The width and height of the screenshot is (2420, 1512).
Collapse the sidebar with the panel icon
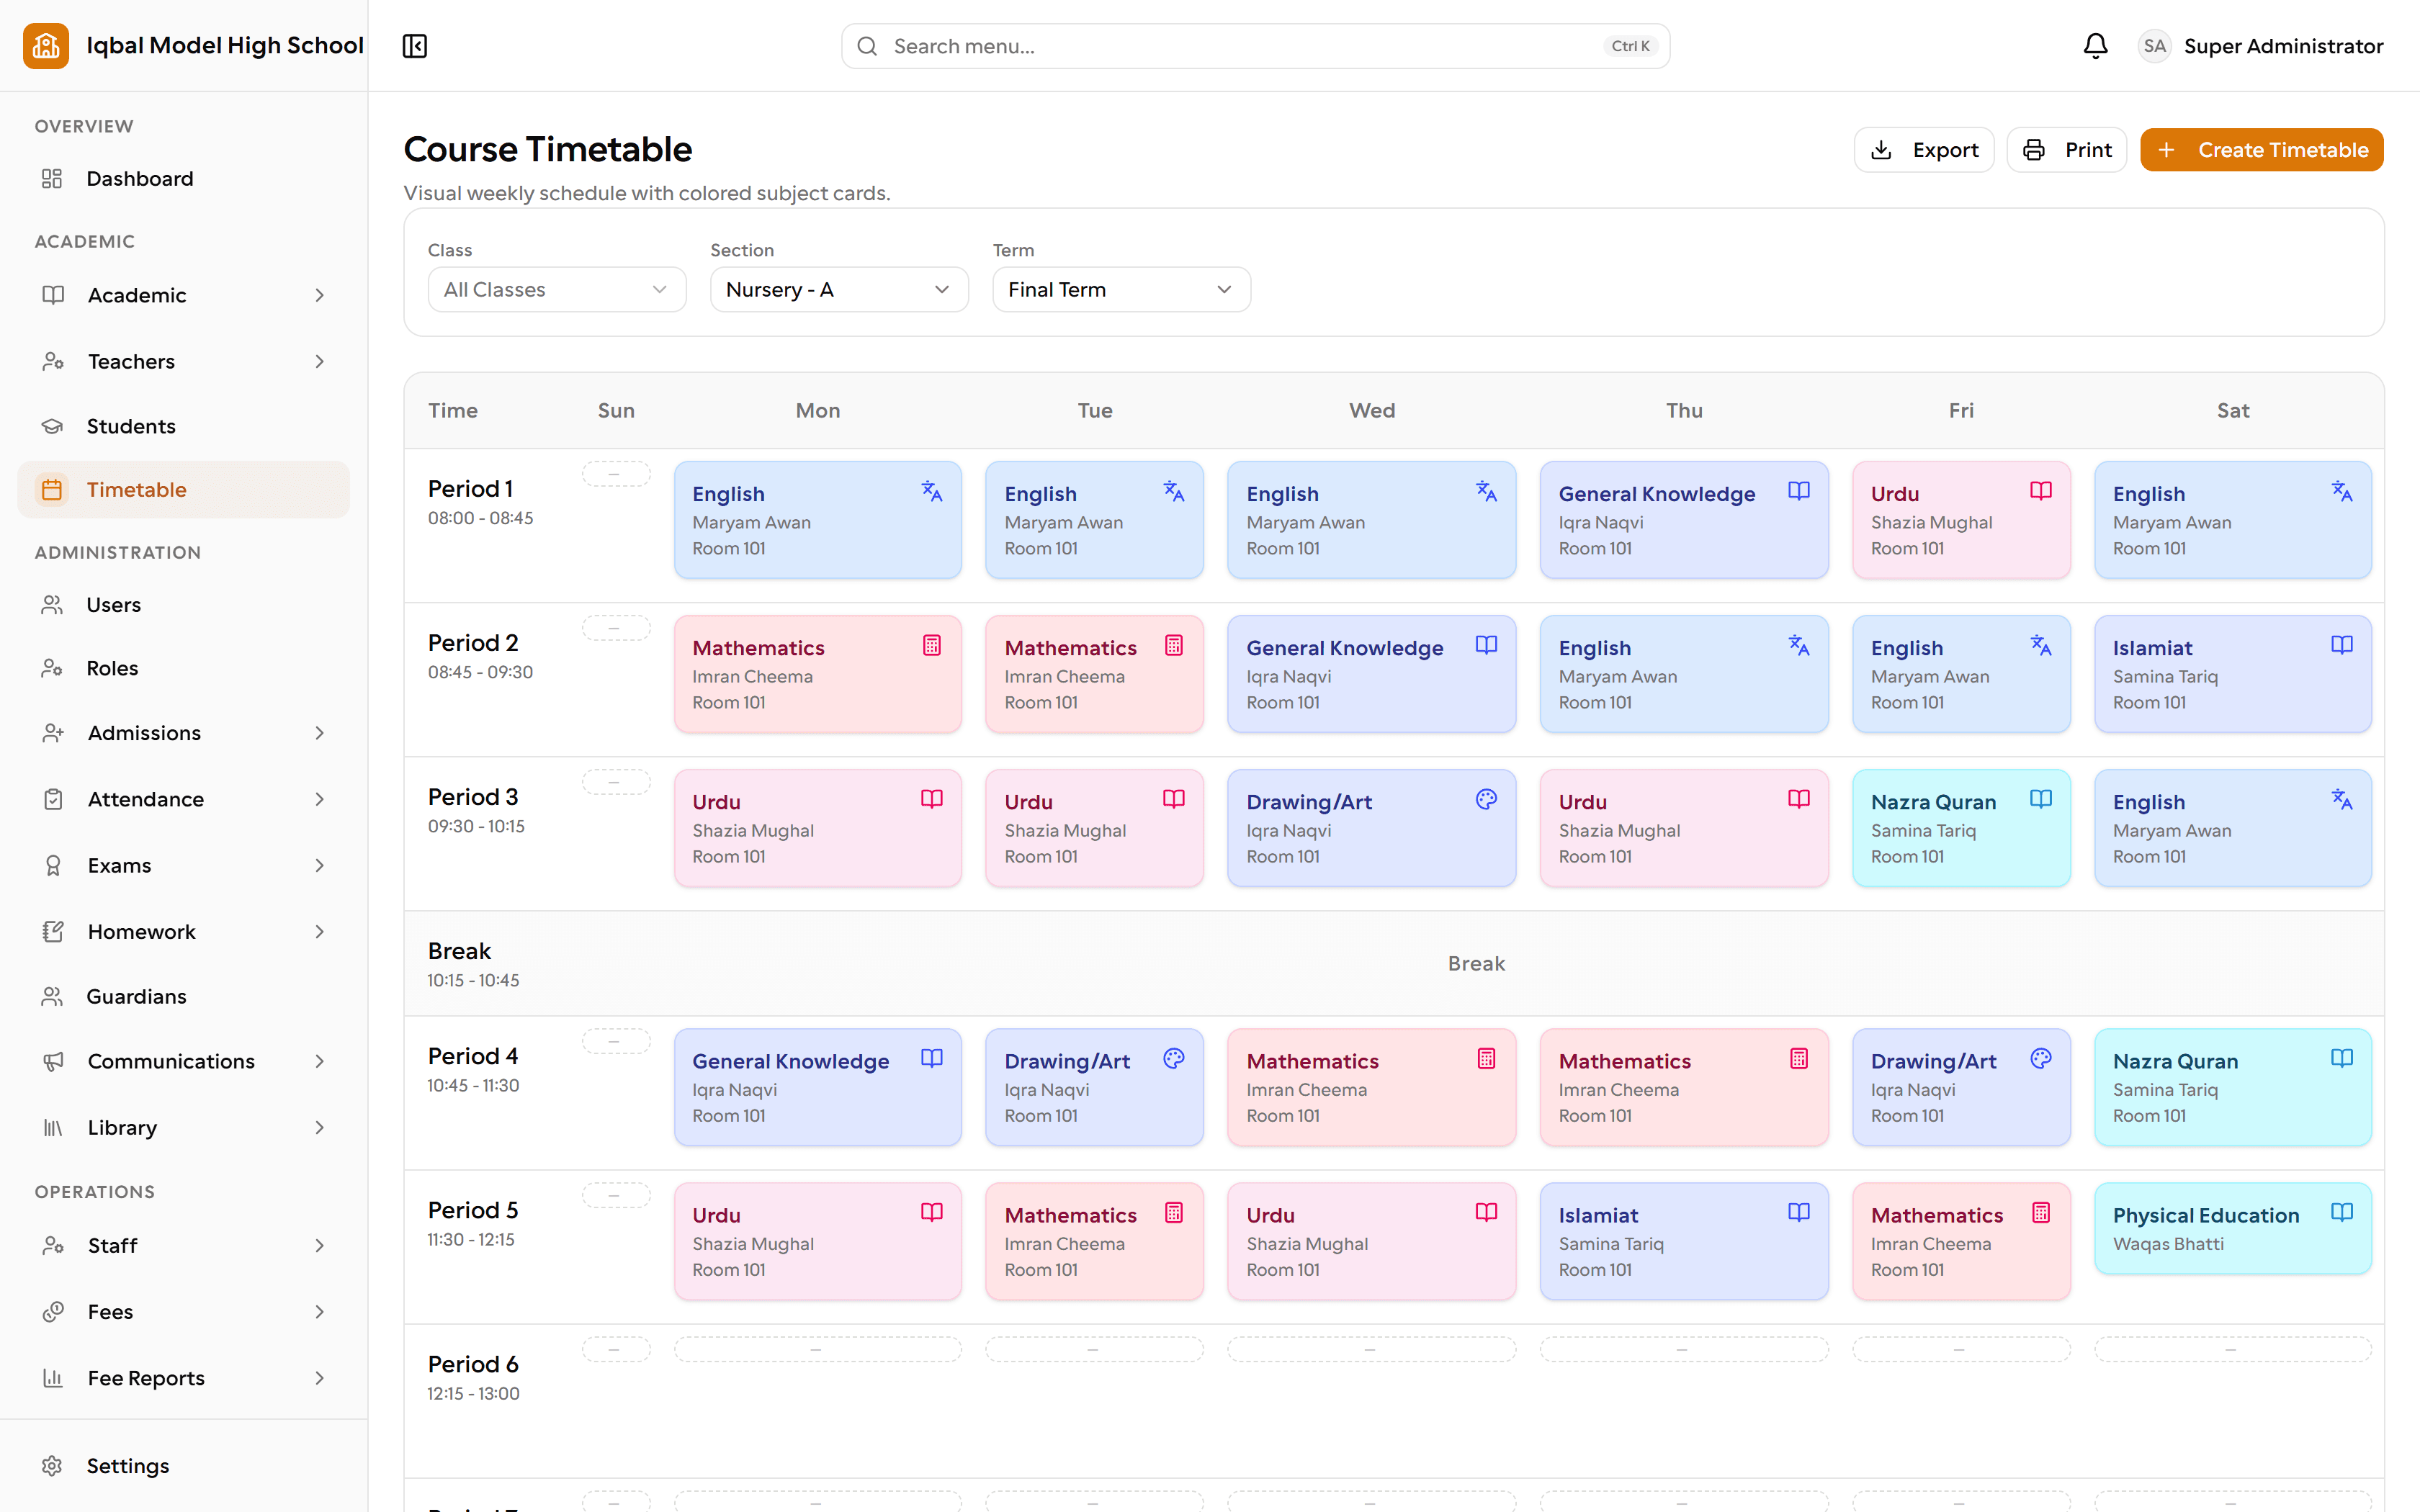coord(414,46)
